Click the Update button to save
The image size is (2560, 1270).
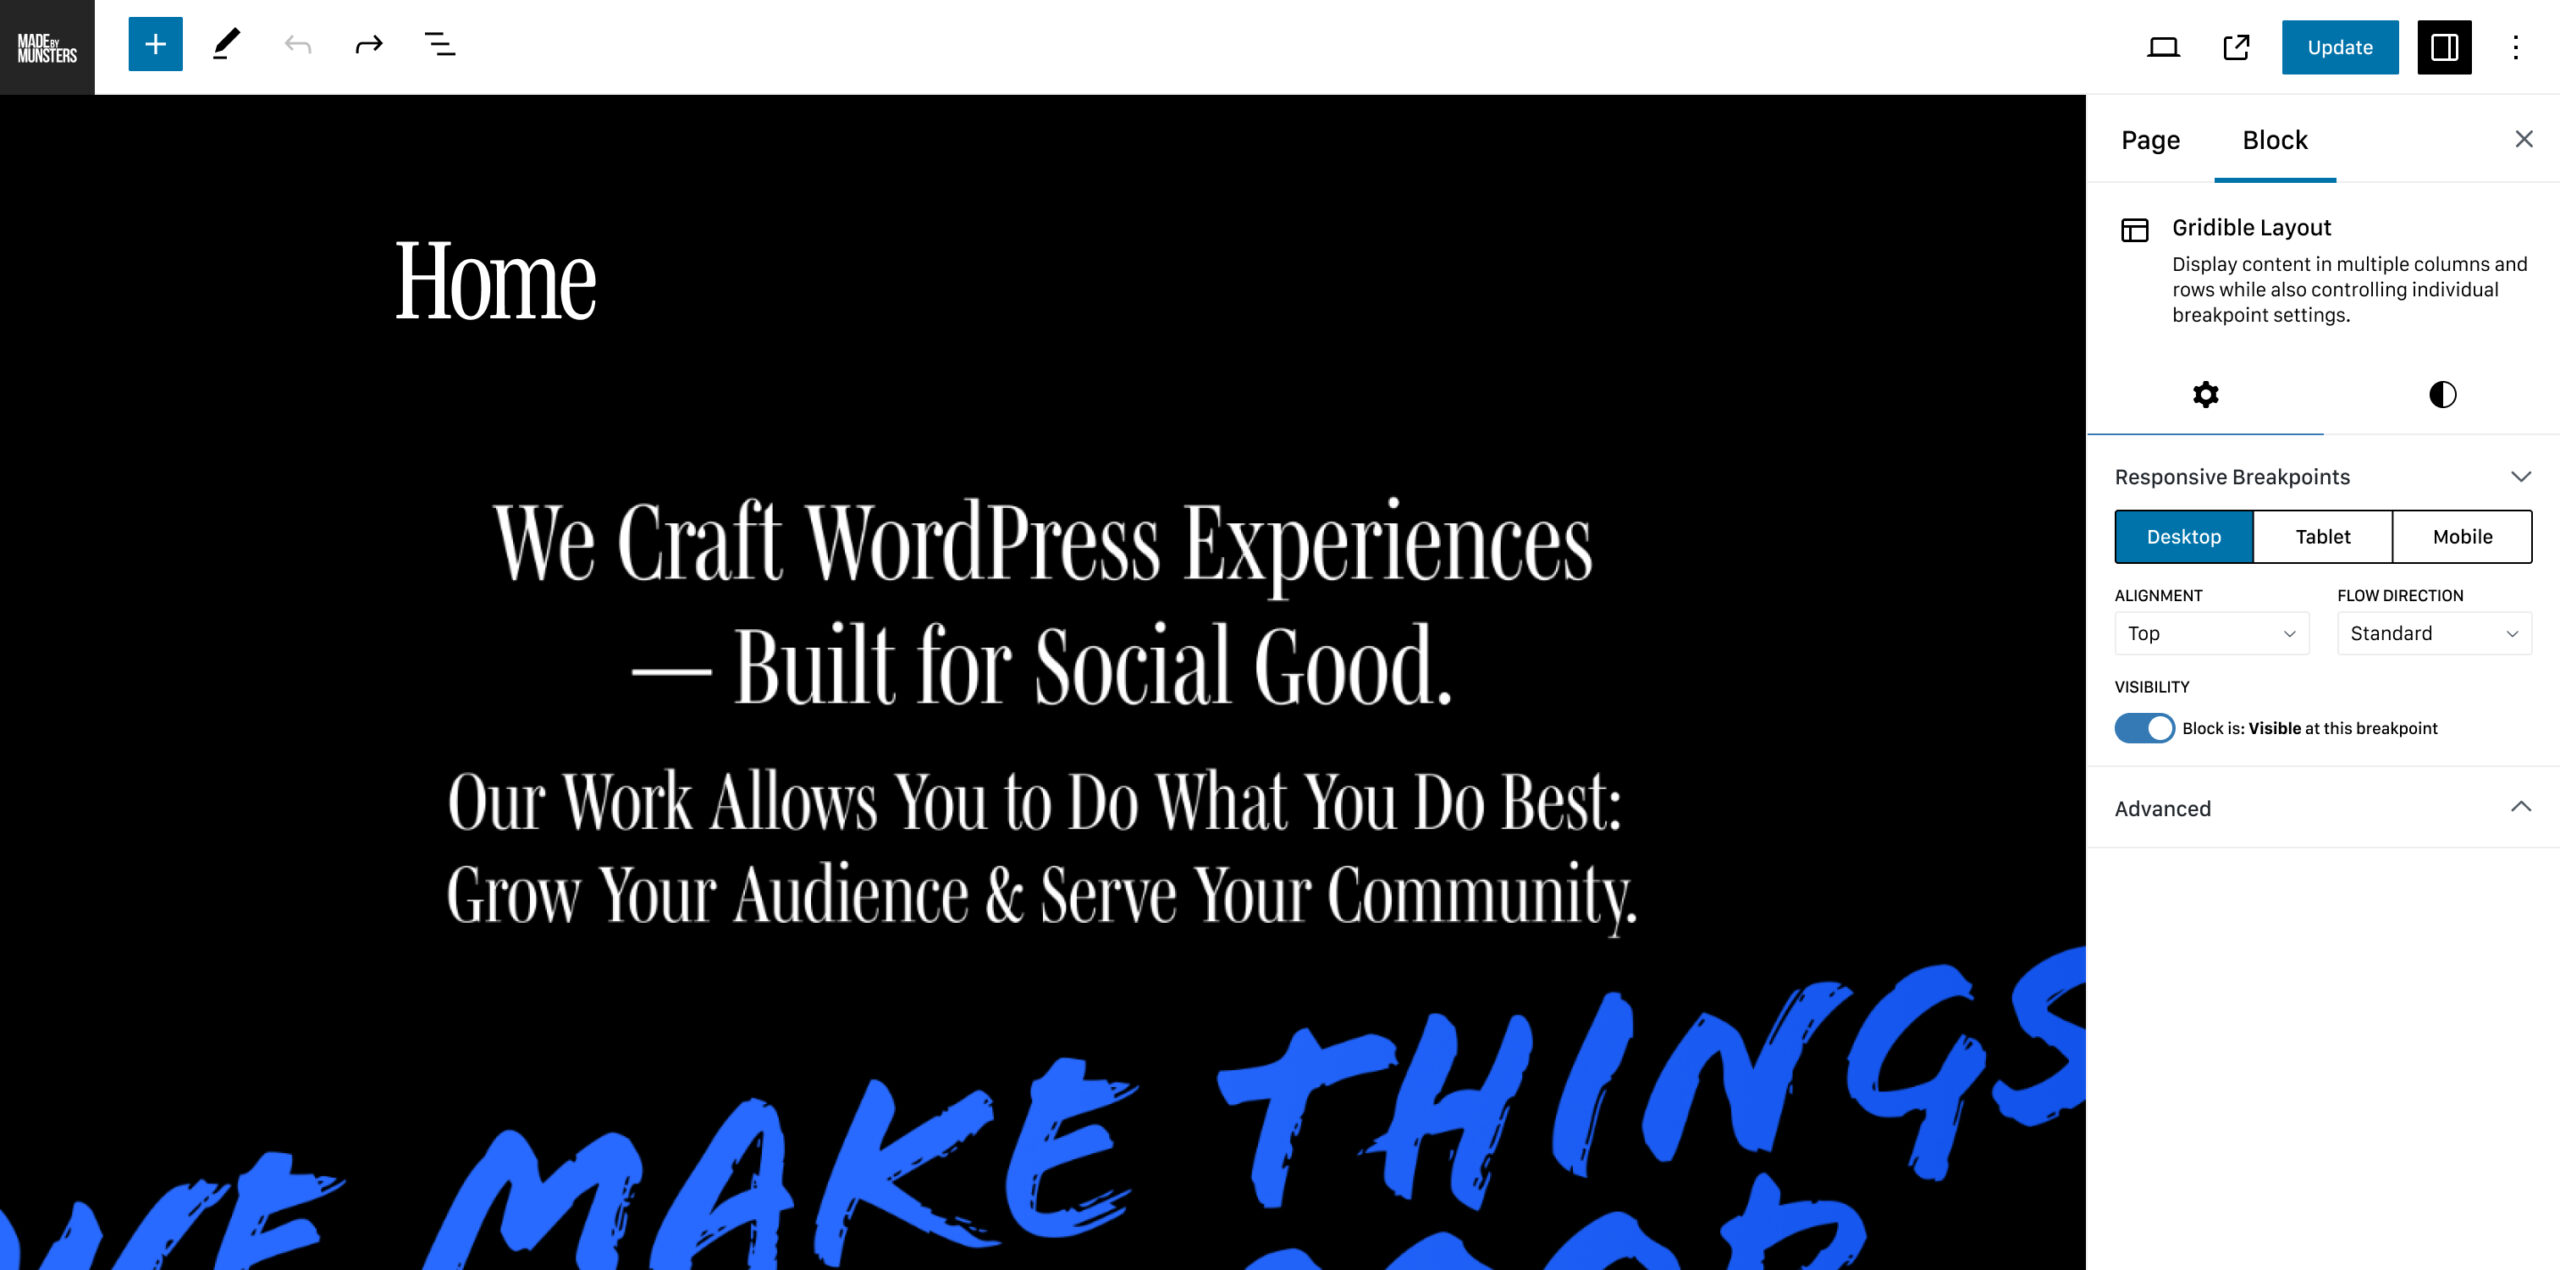click(x=2340, y=46)
